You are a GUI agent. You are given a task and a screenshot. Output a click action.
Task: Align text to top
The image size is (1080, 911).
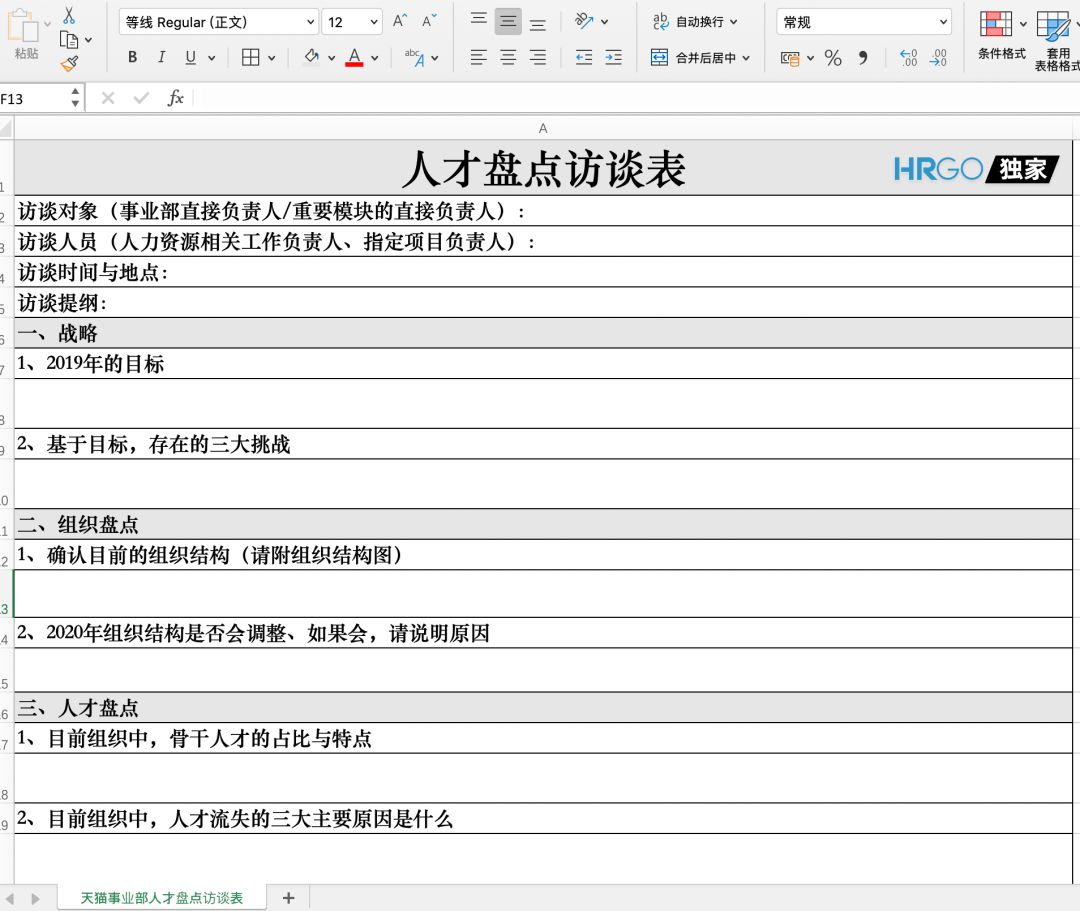point(479,21)
